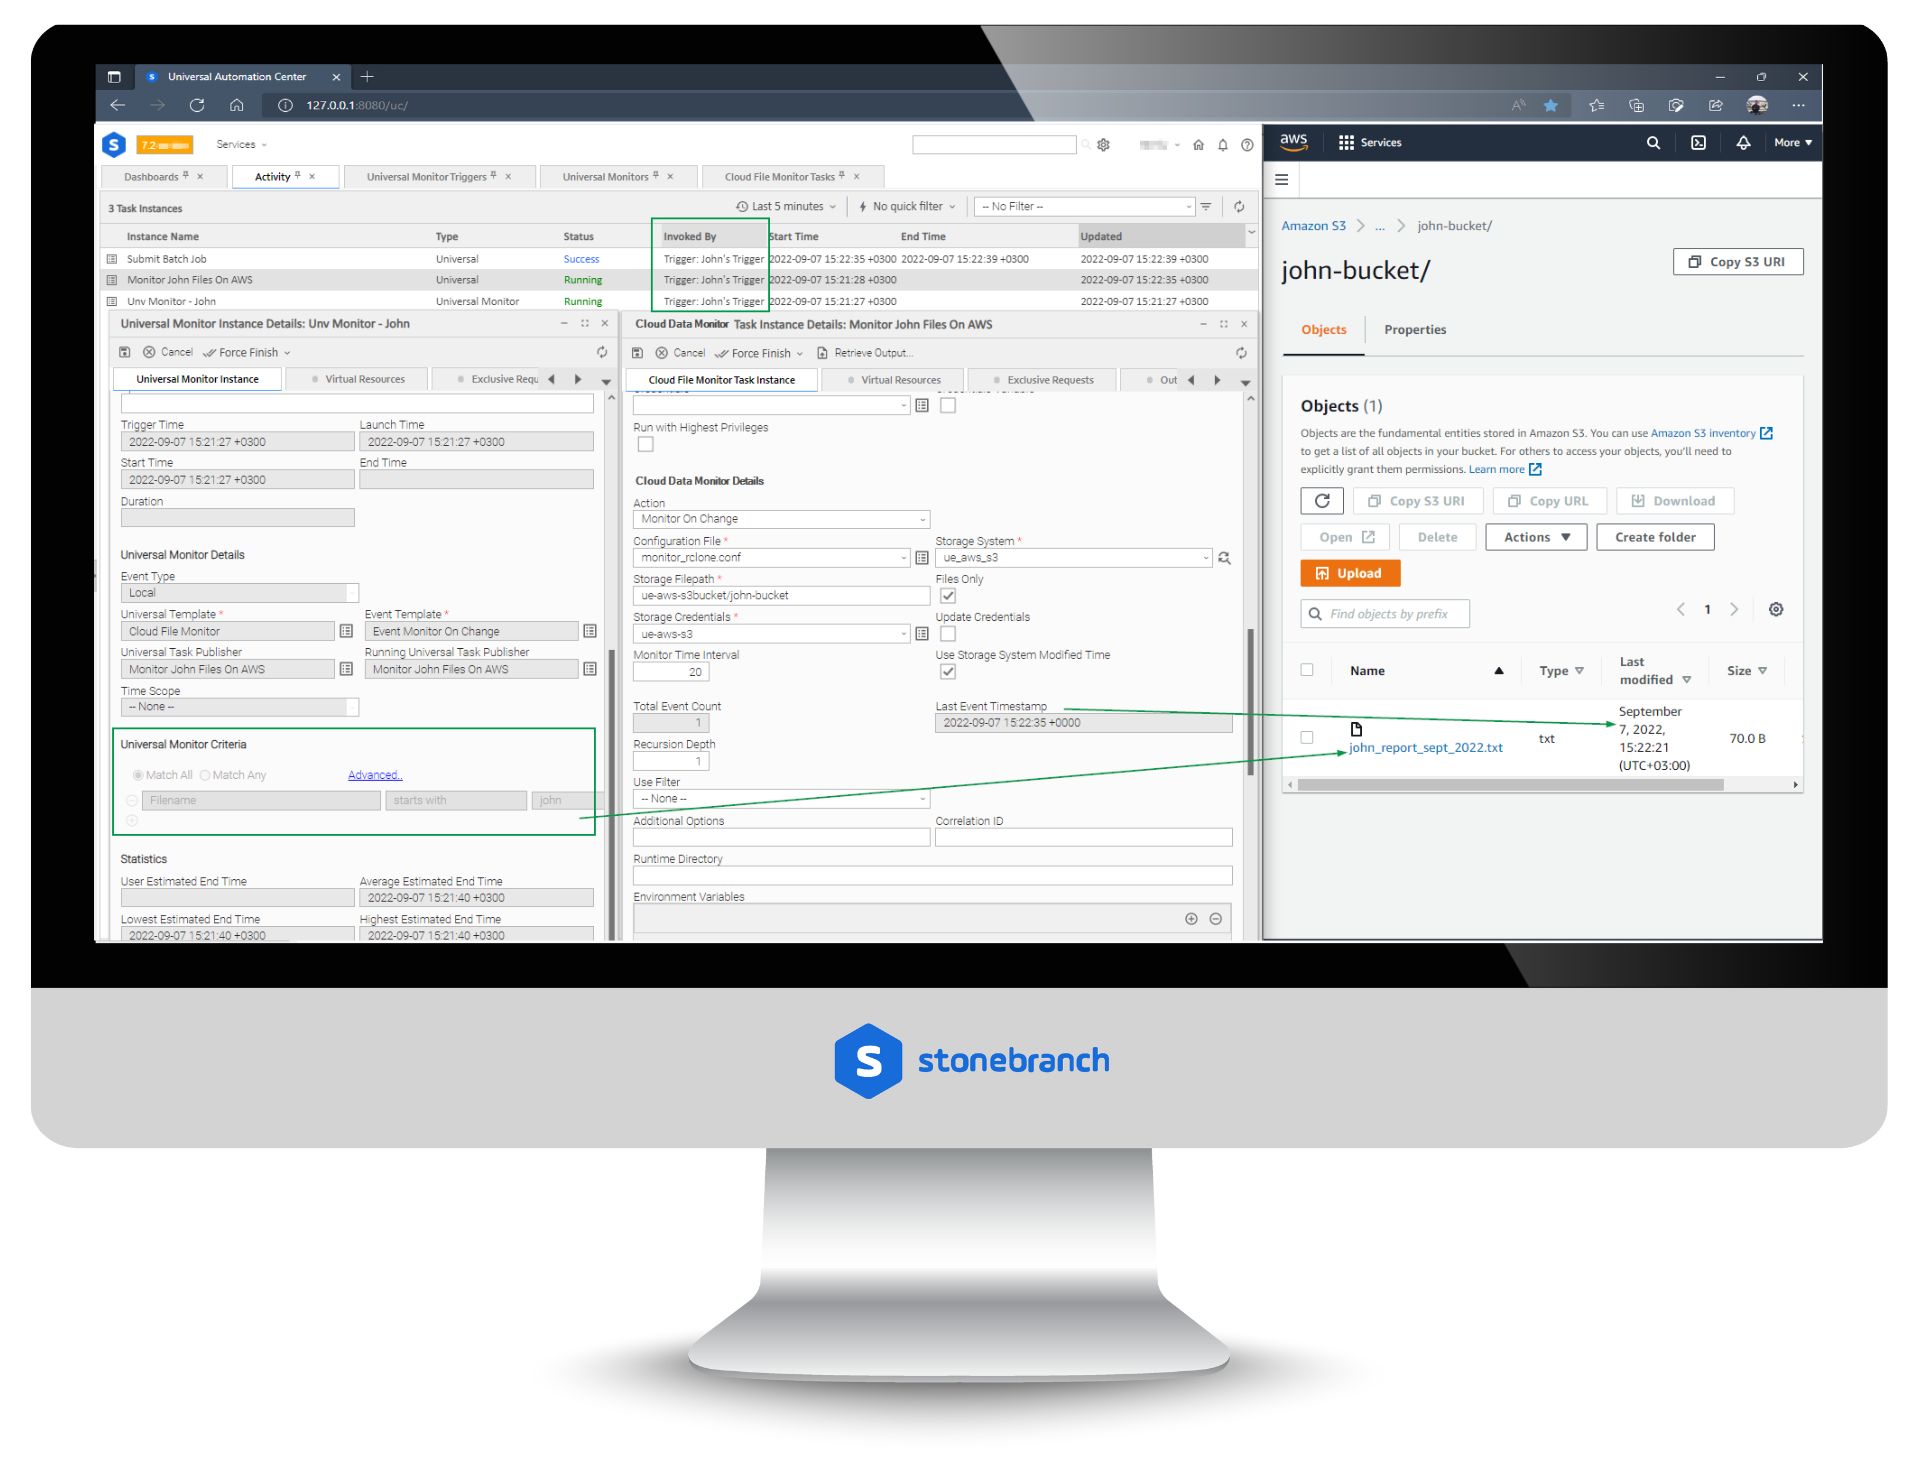Tick select-all checkbox in S3 objects header
1920x1475 pixels.
(1307, 670)
